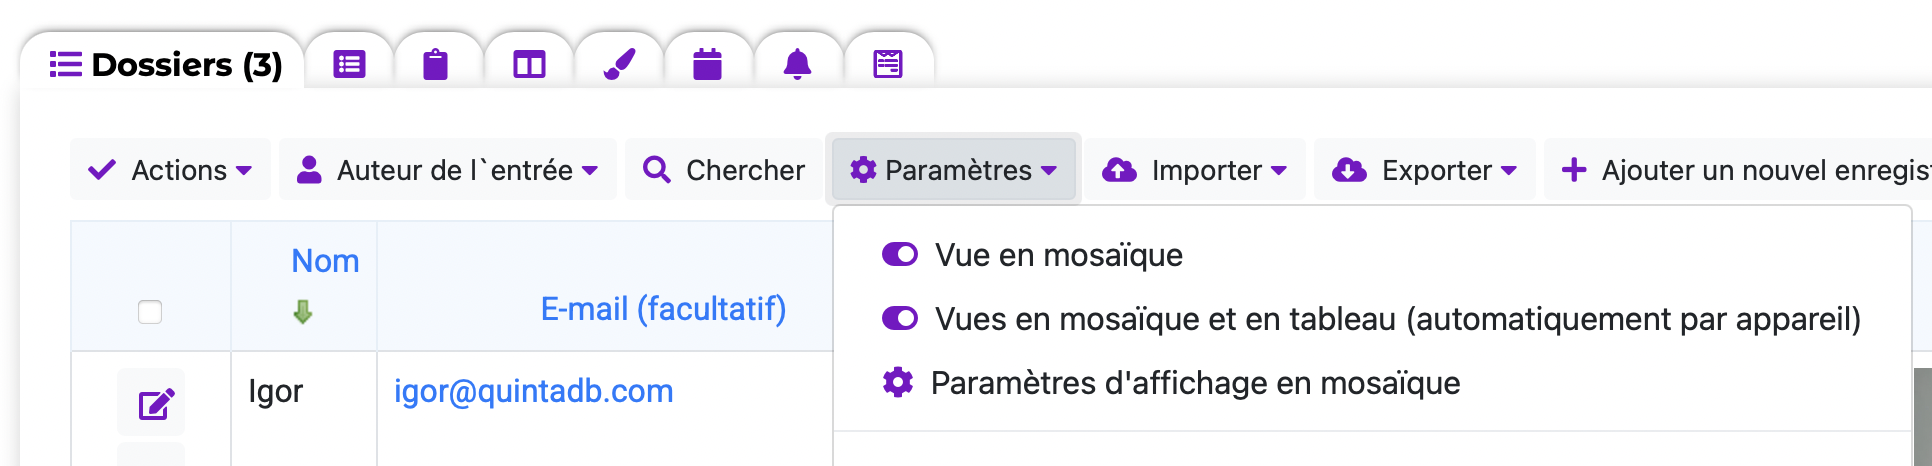Screen dimensions: 1932x466
Task: Open the calendar tab icon
Action: click(x=707, y=65)
